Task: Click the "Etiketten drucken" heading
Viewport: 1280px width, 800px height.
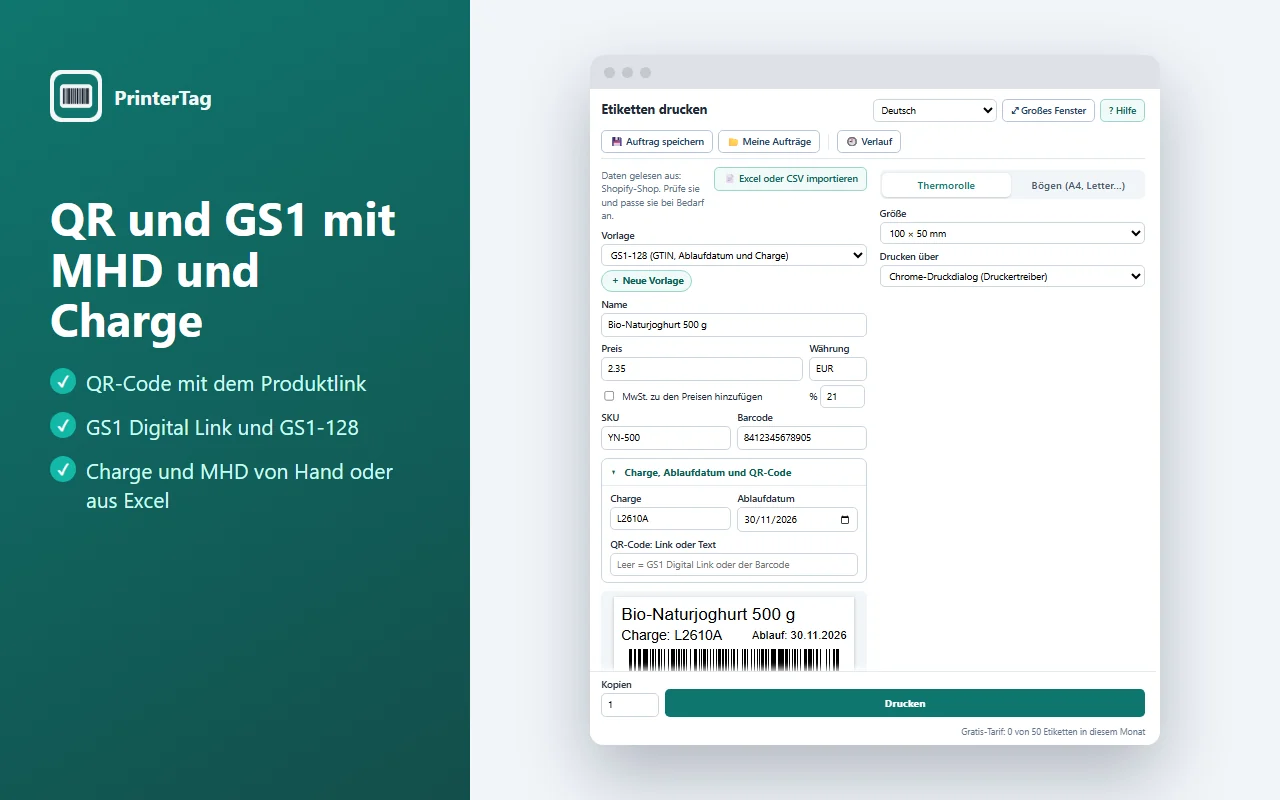Action: point(654,110)
